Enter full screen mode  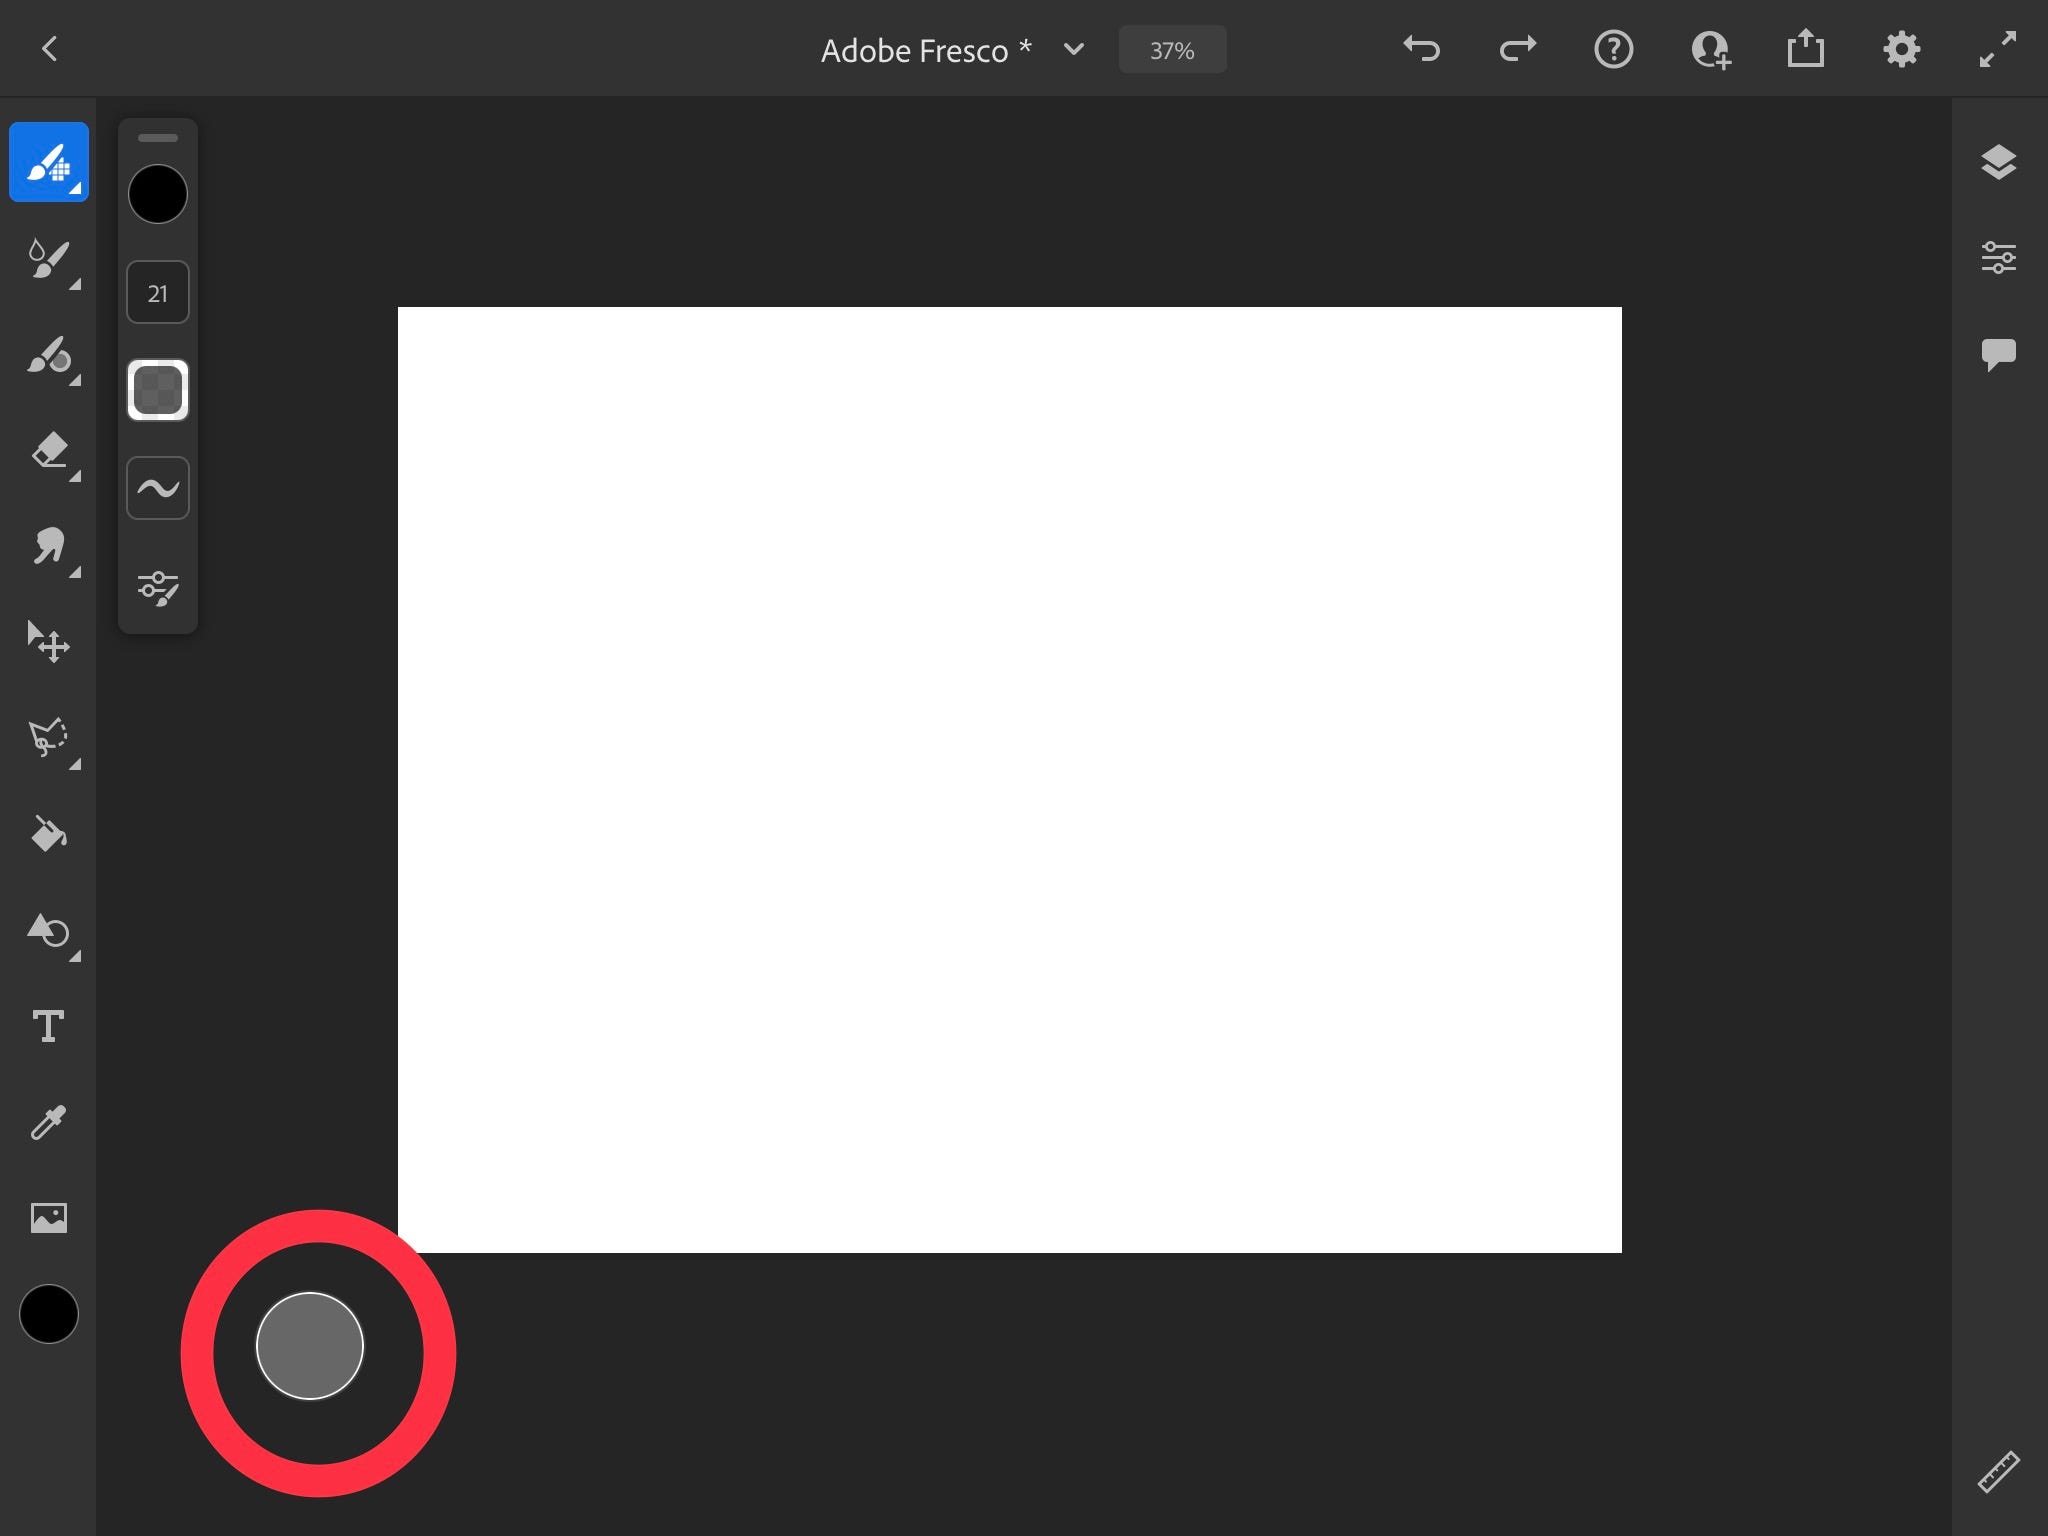coord(1998,50)
